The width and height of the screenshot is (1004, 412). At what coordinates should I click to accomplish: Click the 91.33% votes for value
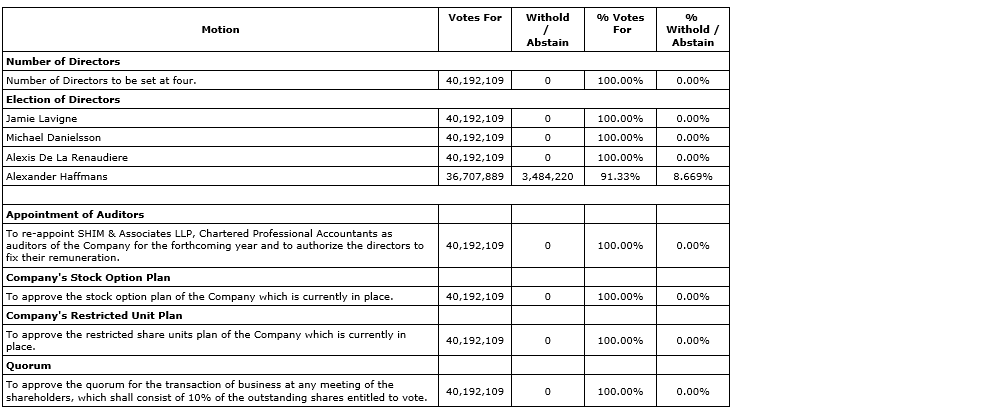620,177
